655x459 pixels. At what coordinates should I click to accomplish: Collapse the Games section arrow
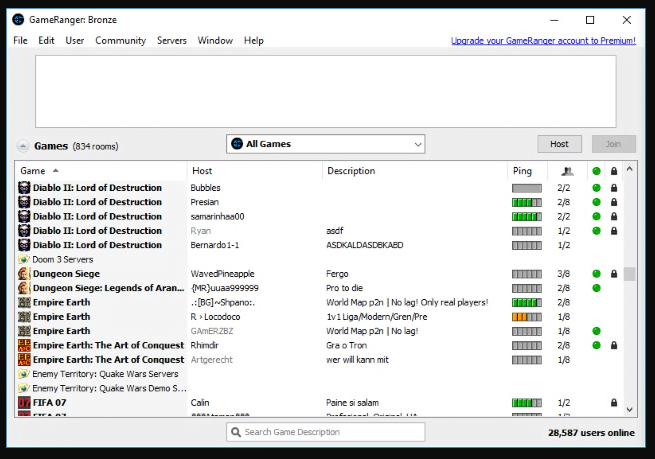tap(23, 145)
